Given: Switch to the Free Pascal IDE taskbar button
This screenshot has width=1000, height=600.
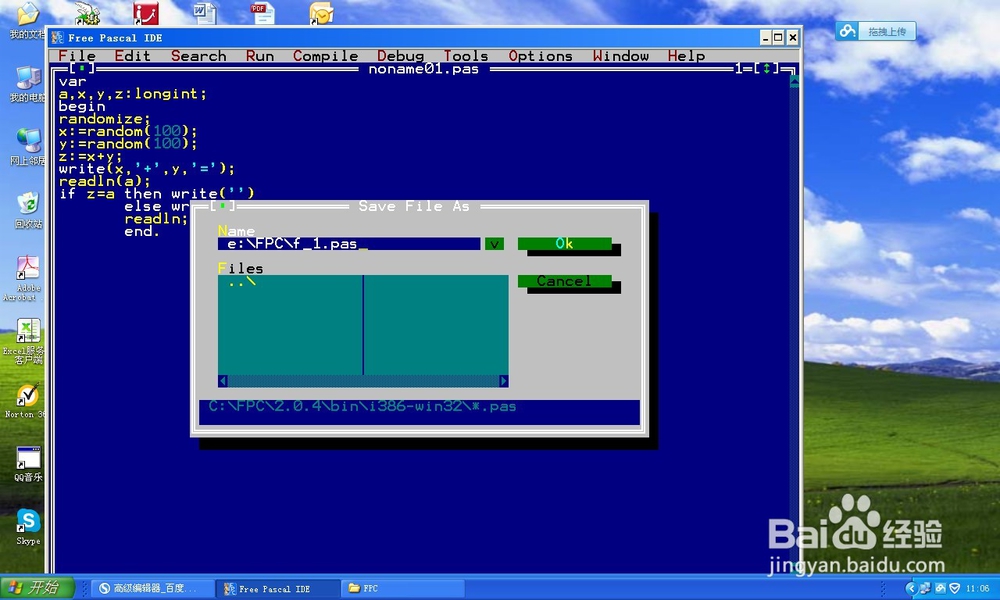Looking at the screenshot, I should pyautogui.click(x=277, y=589).
